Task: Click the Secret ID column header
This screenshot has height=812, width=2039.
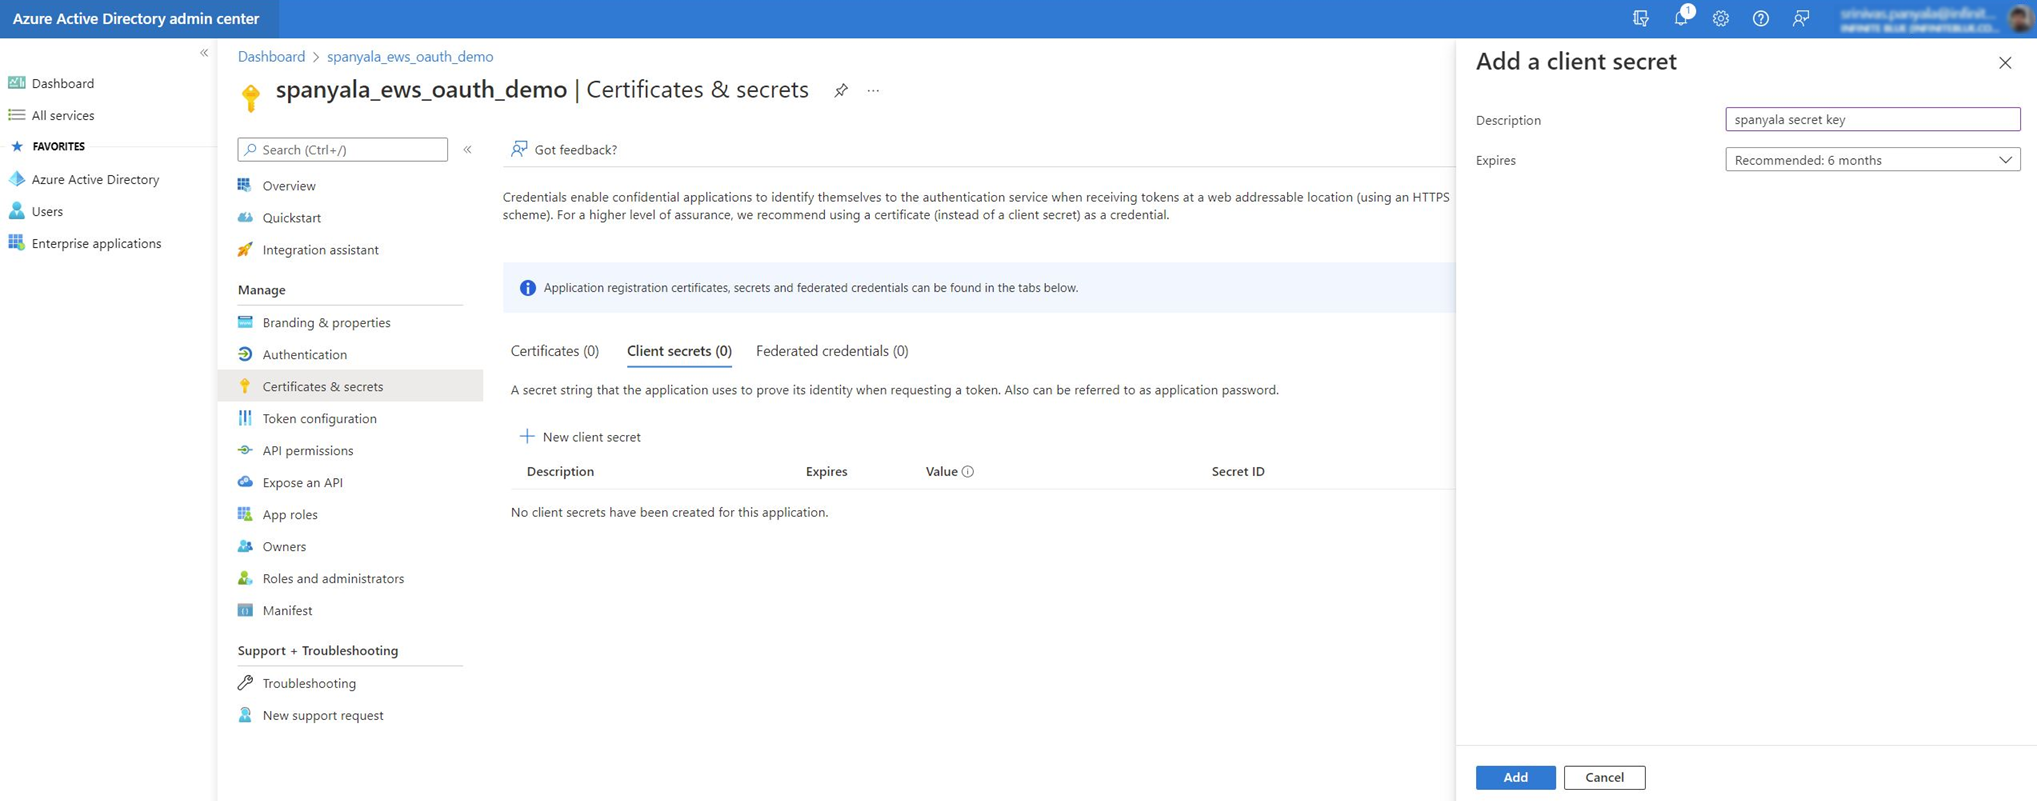Action: click(1237, 471)
